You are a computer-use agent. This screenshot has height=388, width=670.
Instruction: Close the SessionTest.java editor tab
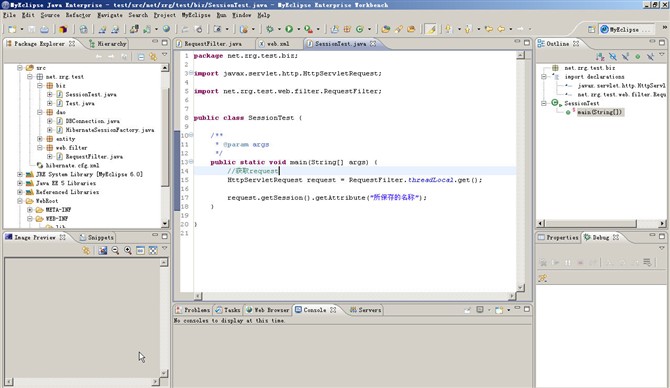[373, 44]
